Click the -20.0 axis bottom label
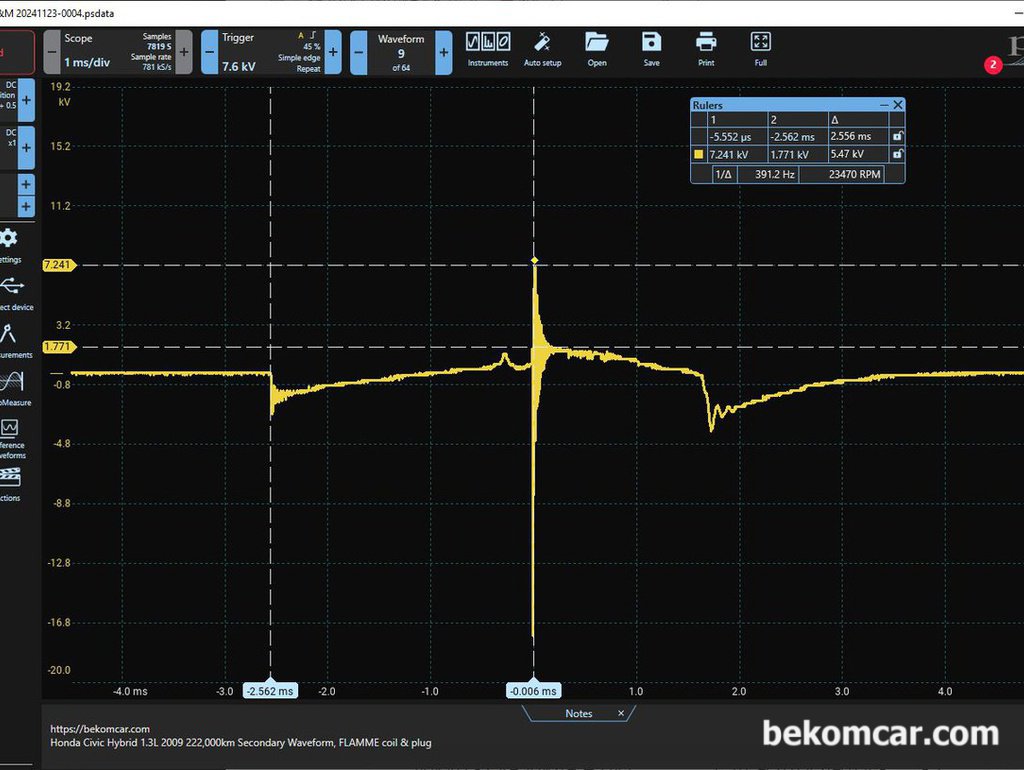Viewport: 1024px width, 770px height. pos(59,670)
